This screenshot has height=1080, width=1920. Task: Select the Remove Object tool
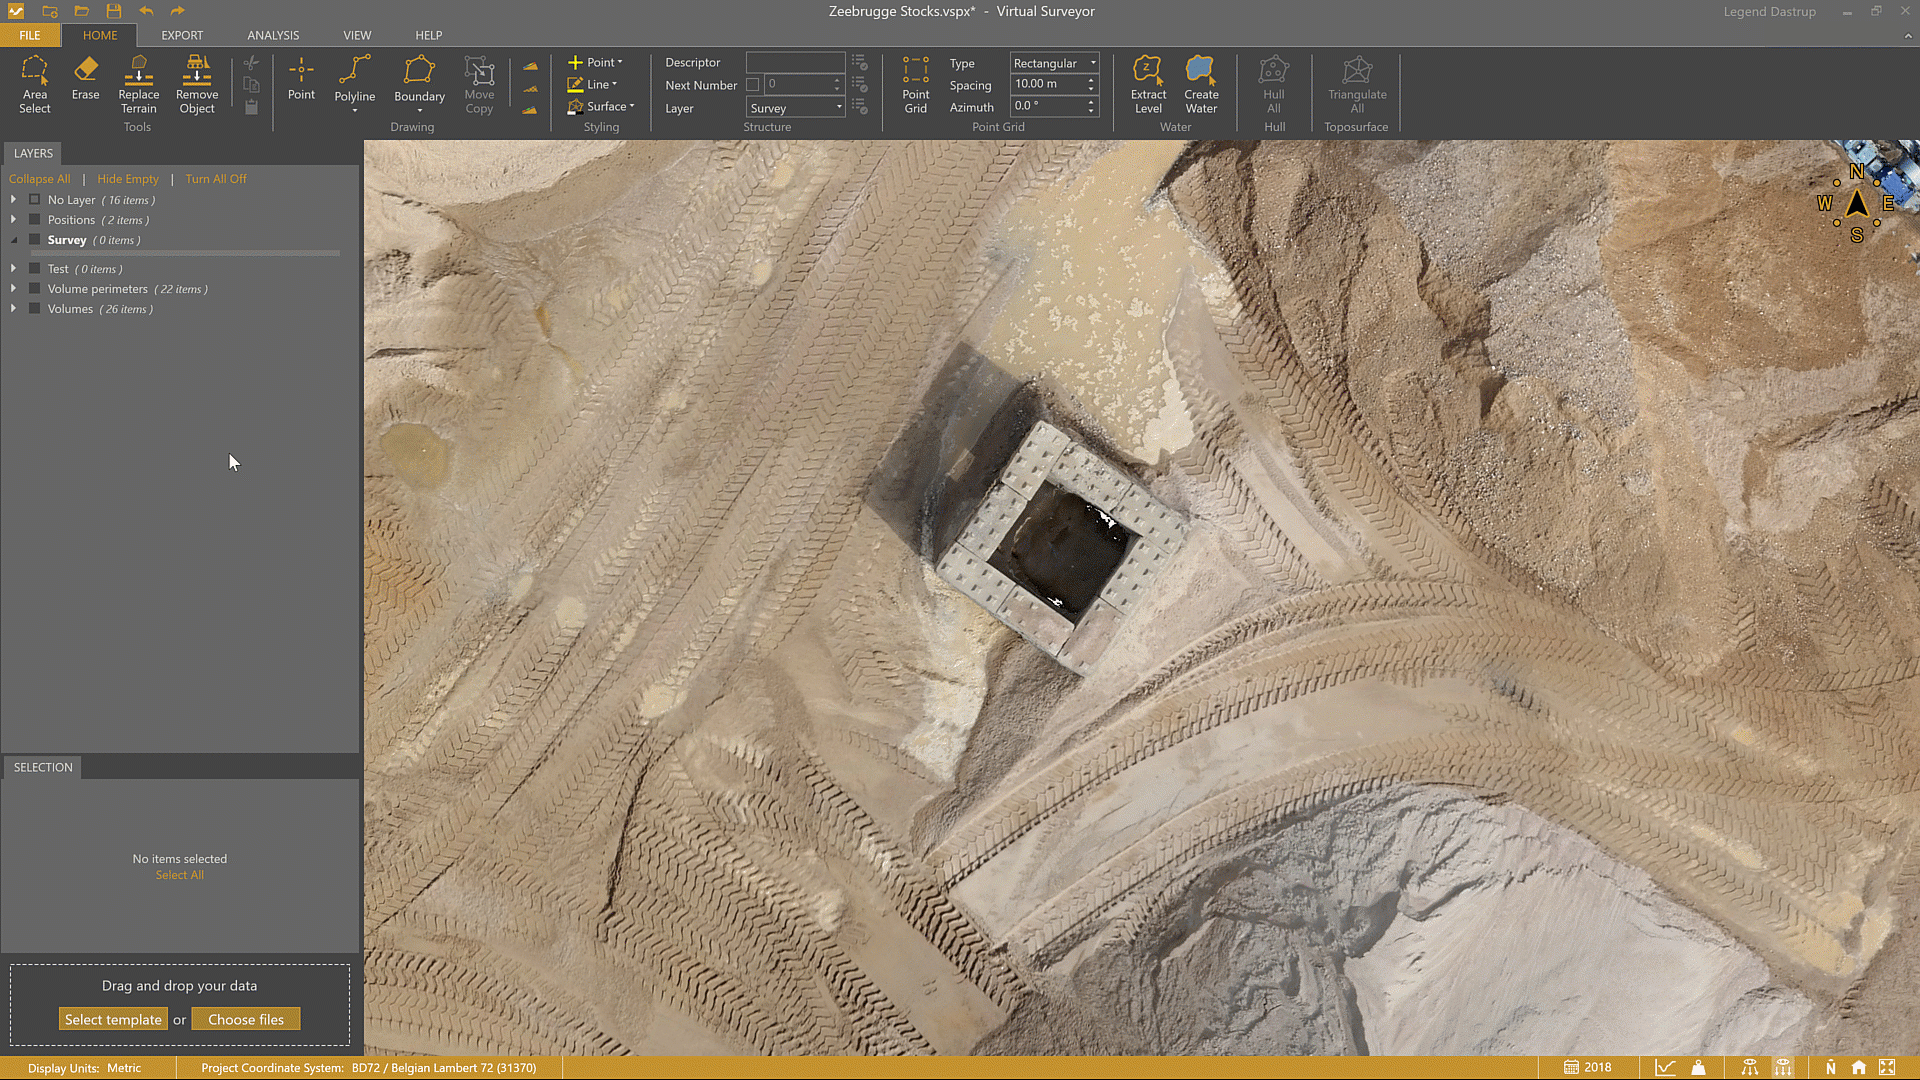[196, 83]
